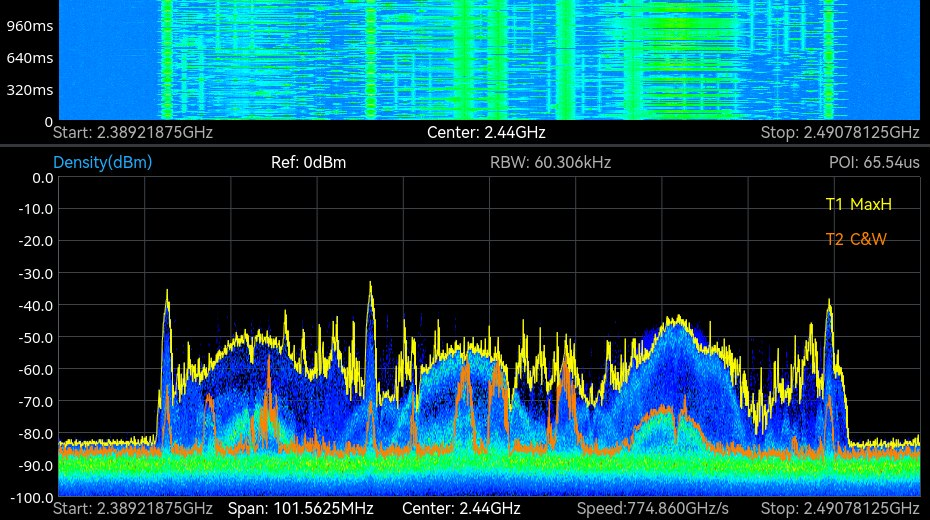Select the -100.0 dBm axis label
This screenshot has width=930, height=520.
31,497
